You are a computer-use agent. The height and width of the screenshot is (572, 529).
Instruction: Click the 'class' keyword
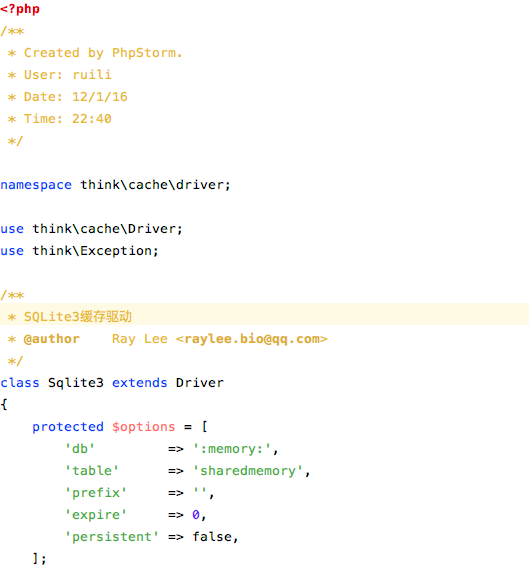tap(20, 383)
